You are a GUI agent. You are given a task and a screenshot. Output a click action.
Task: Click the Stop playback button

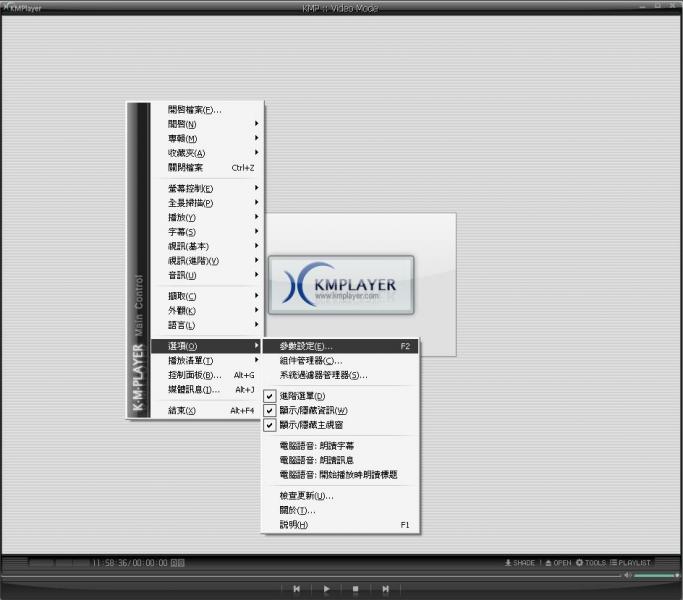355,589
